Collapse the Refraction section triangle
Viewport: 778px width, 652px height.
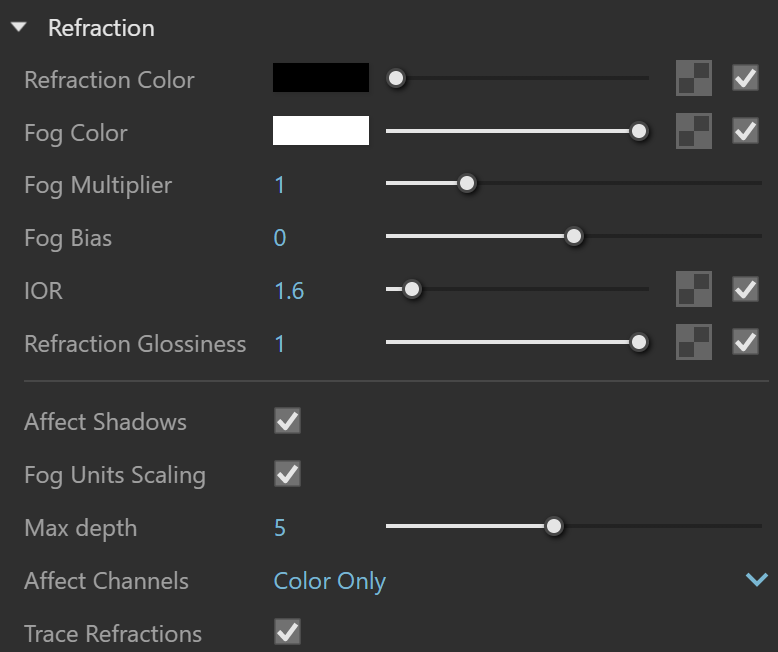click(19, 27)
